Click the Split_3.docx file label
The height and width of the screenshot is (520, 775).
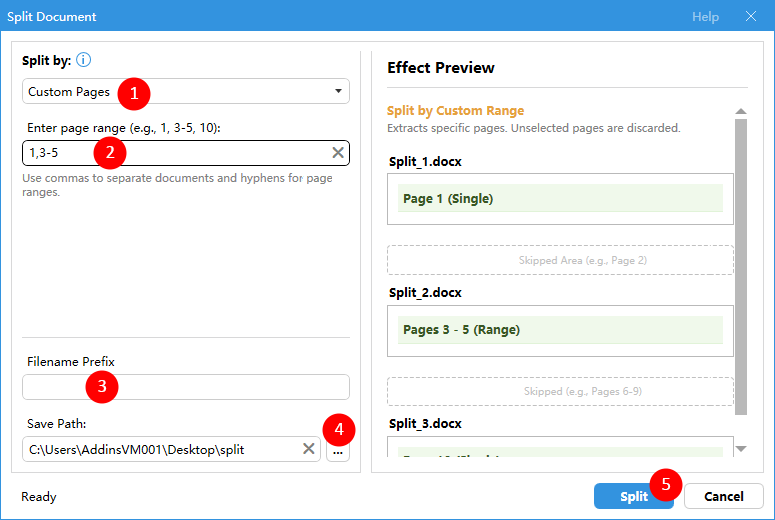pyautogui.click(x=425, y=424)
